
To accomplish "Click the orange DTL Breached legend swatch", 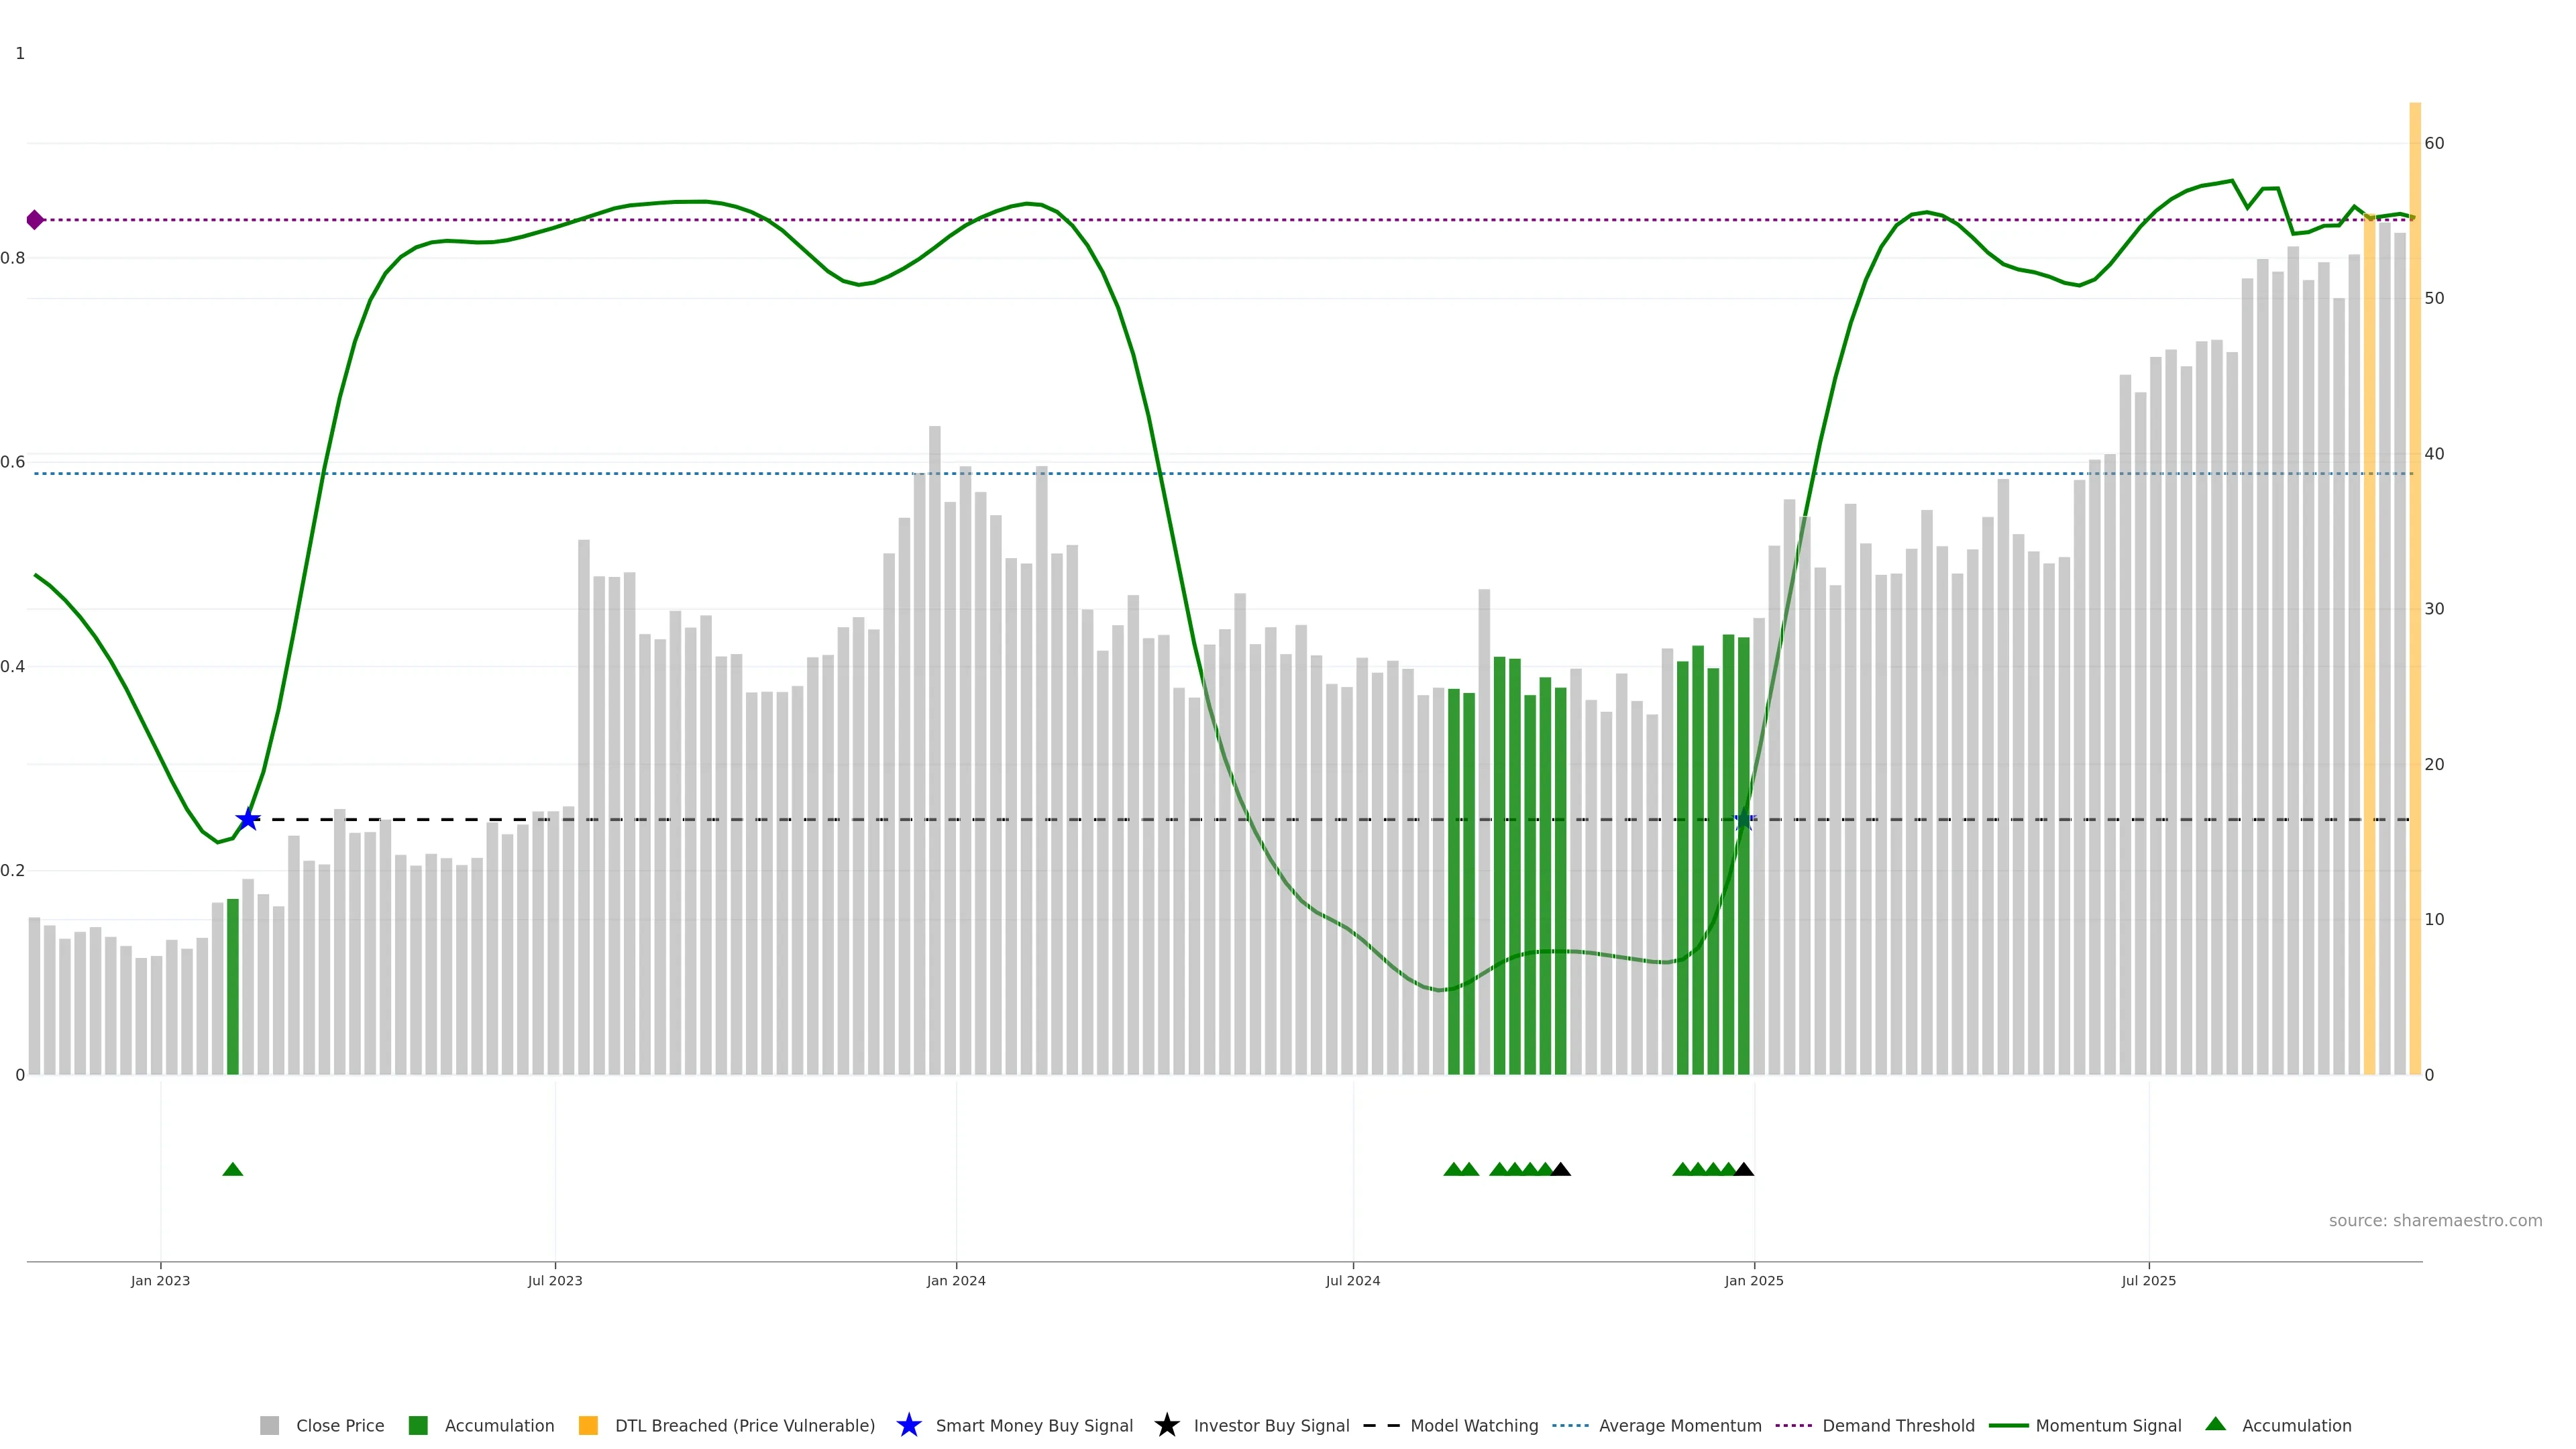I will 588,1425.
